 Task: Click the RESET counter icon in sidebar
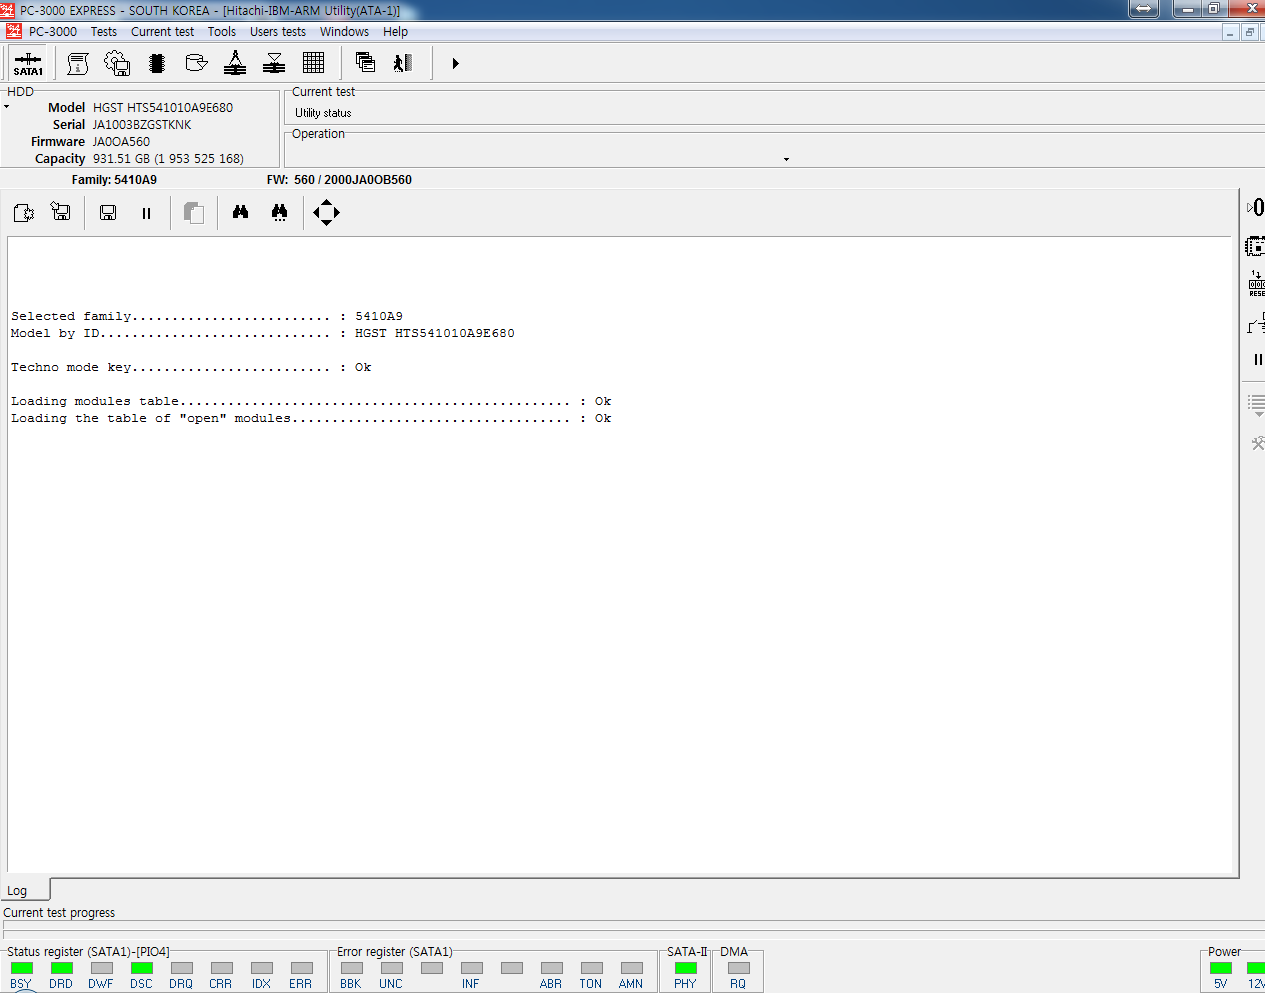1256,283
